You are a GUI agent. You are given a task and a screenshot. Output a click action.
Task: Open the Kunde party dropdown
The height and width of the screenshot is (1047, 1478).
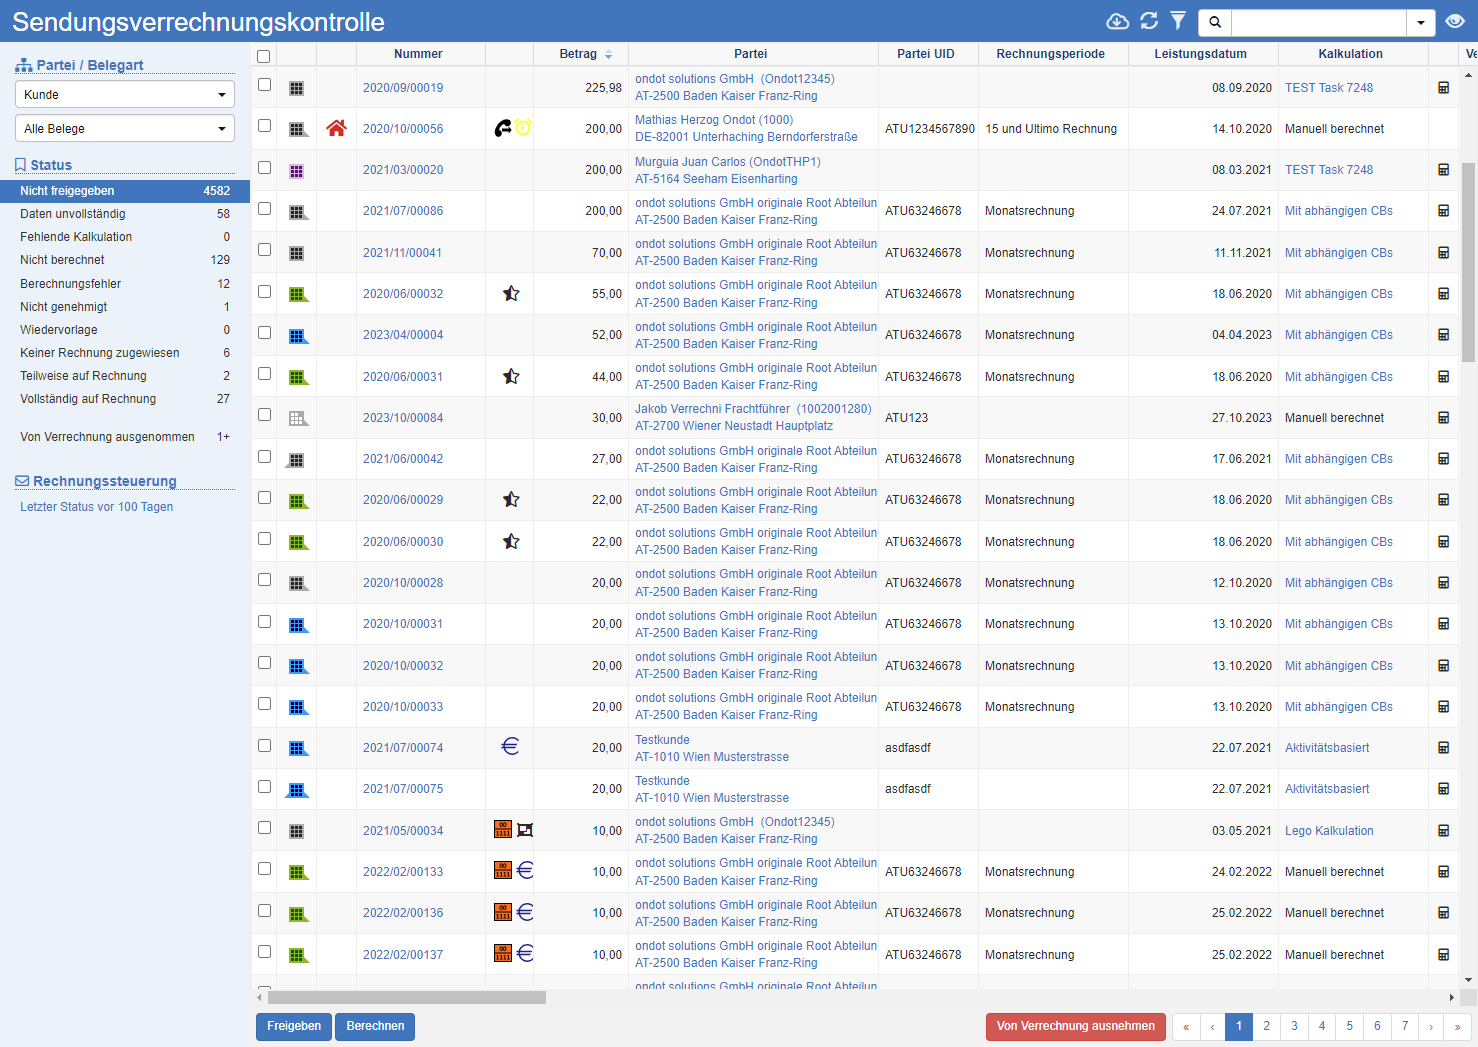pyautogui.click(x=125, y=95)
